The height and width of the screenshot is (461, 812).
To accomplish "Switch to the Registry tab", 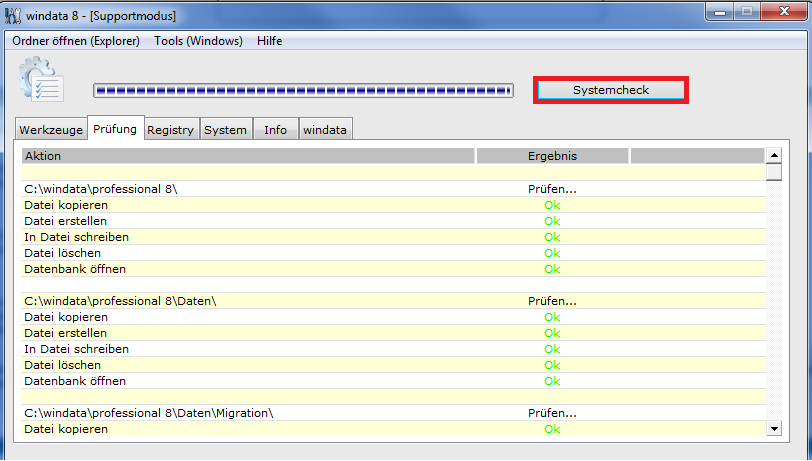I will tap(170, 130).
